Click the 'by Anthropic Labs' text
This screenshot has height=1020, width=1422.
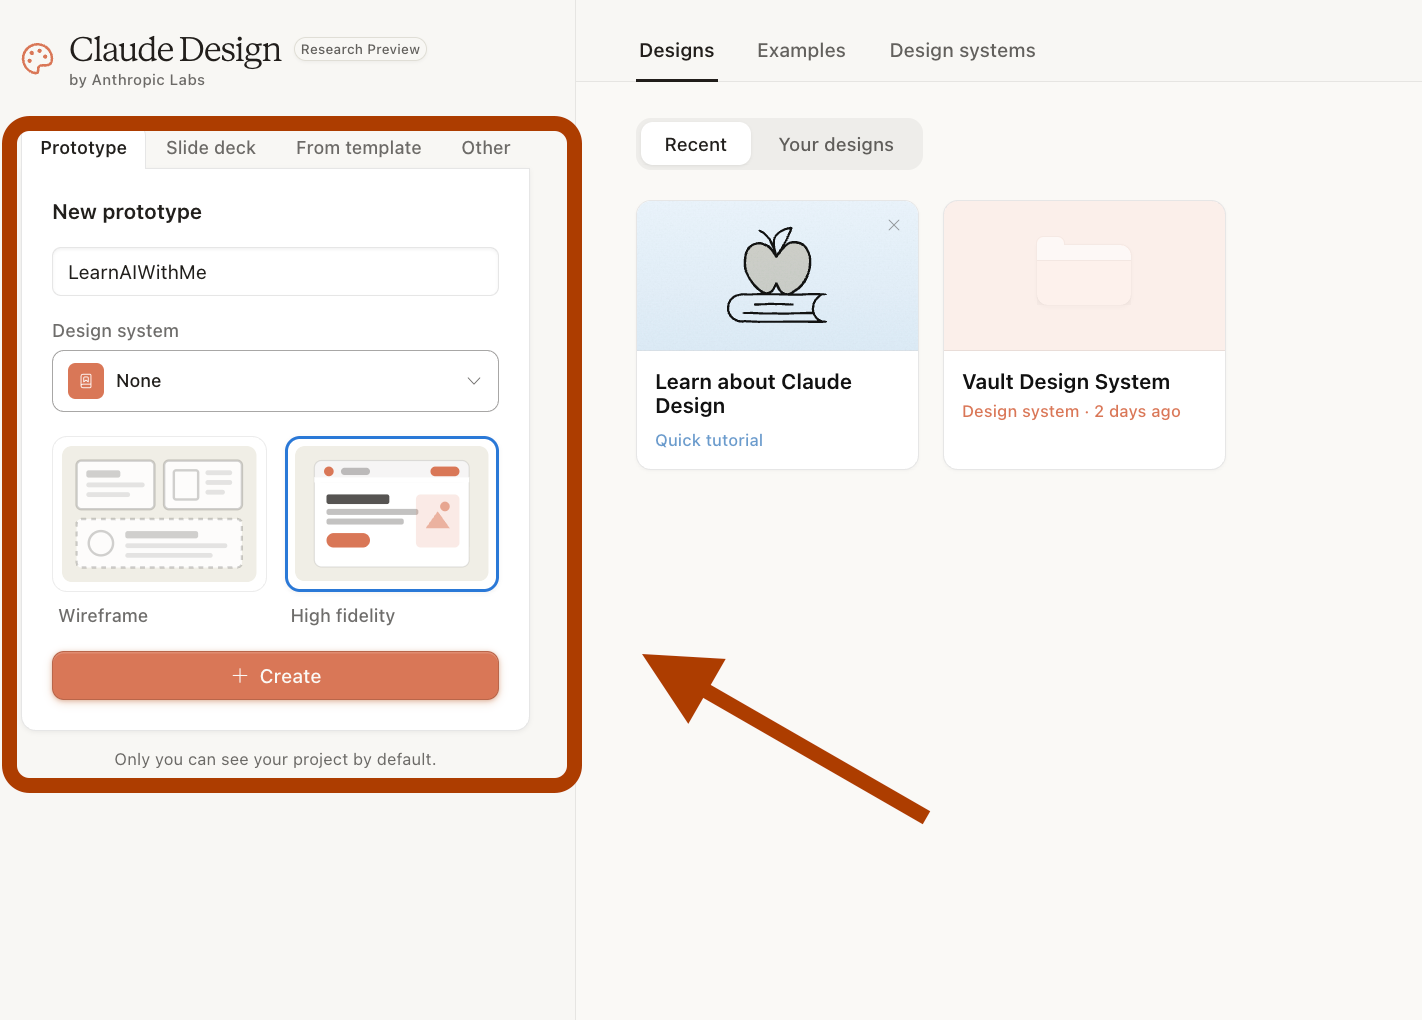point(137,80)
